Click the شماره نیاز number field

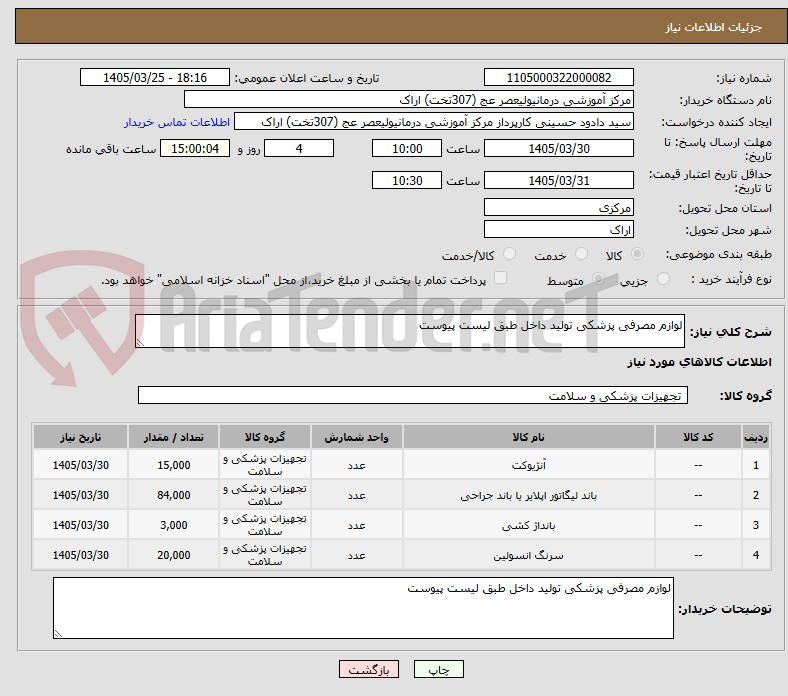[x=558, y=77]
